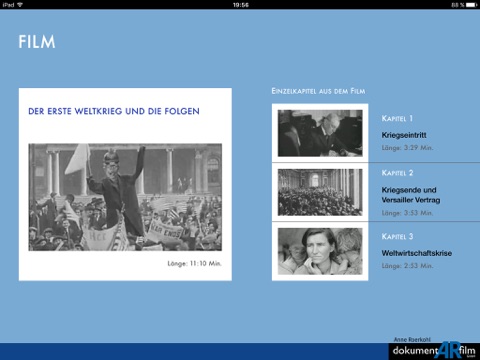
Task: Tap the 'Kapitel 1' heading
Action: click(397, 118)
